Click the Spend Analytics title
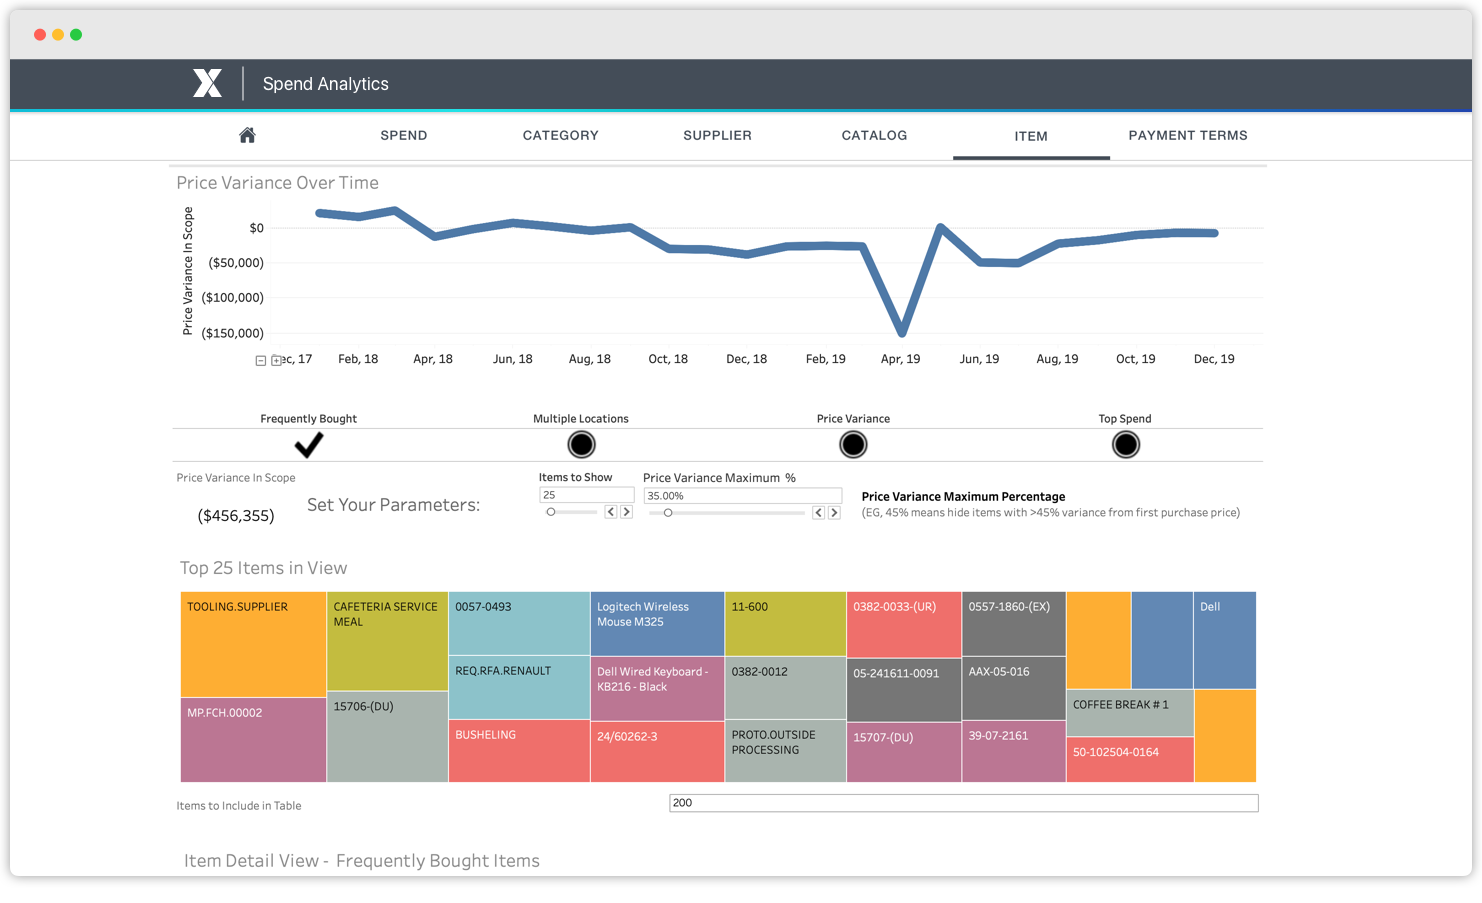Viewport: 1482px width, 903px height. tap(326, 84)
